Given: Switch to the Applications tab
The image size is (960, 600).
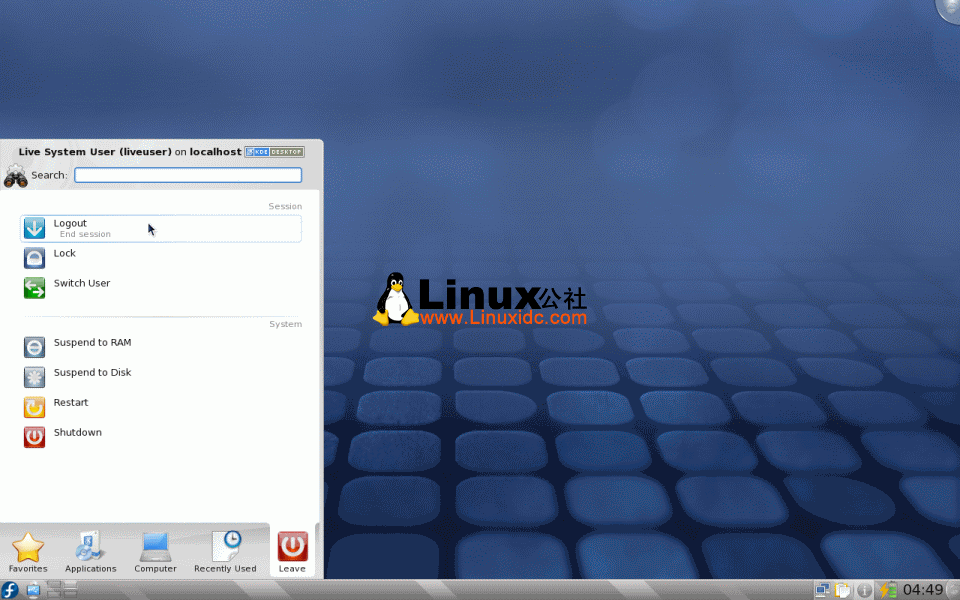Looking at the screenshot, I should (x=90, y=550).
